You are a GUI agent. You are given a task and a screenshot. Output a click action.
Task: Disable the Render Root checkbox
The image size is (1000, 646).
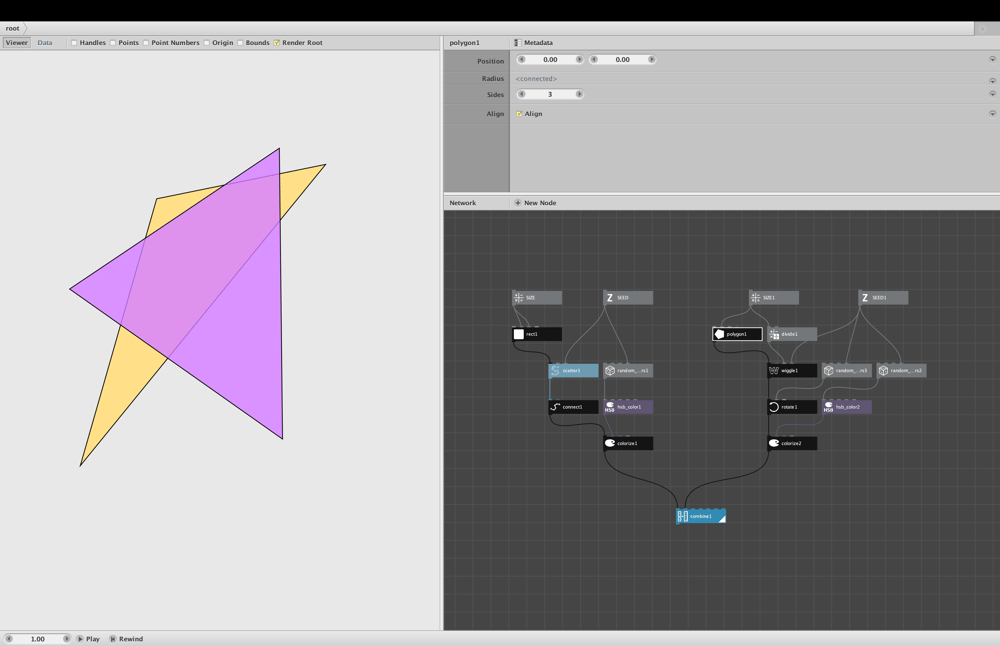point(277,43)
